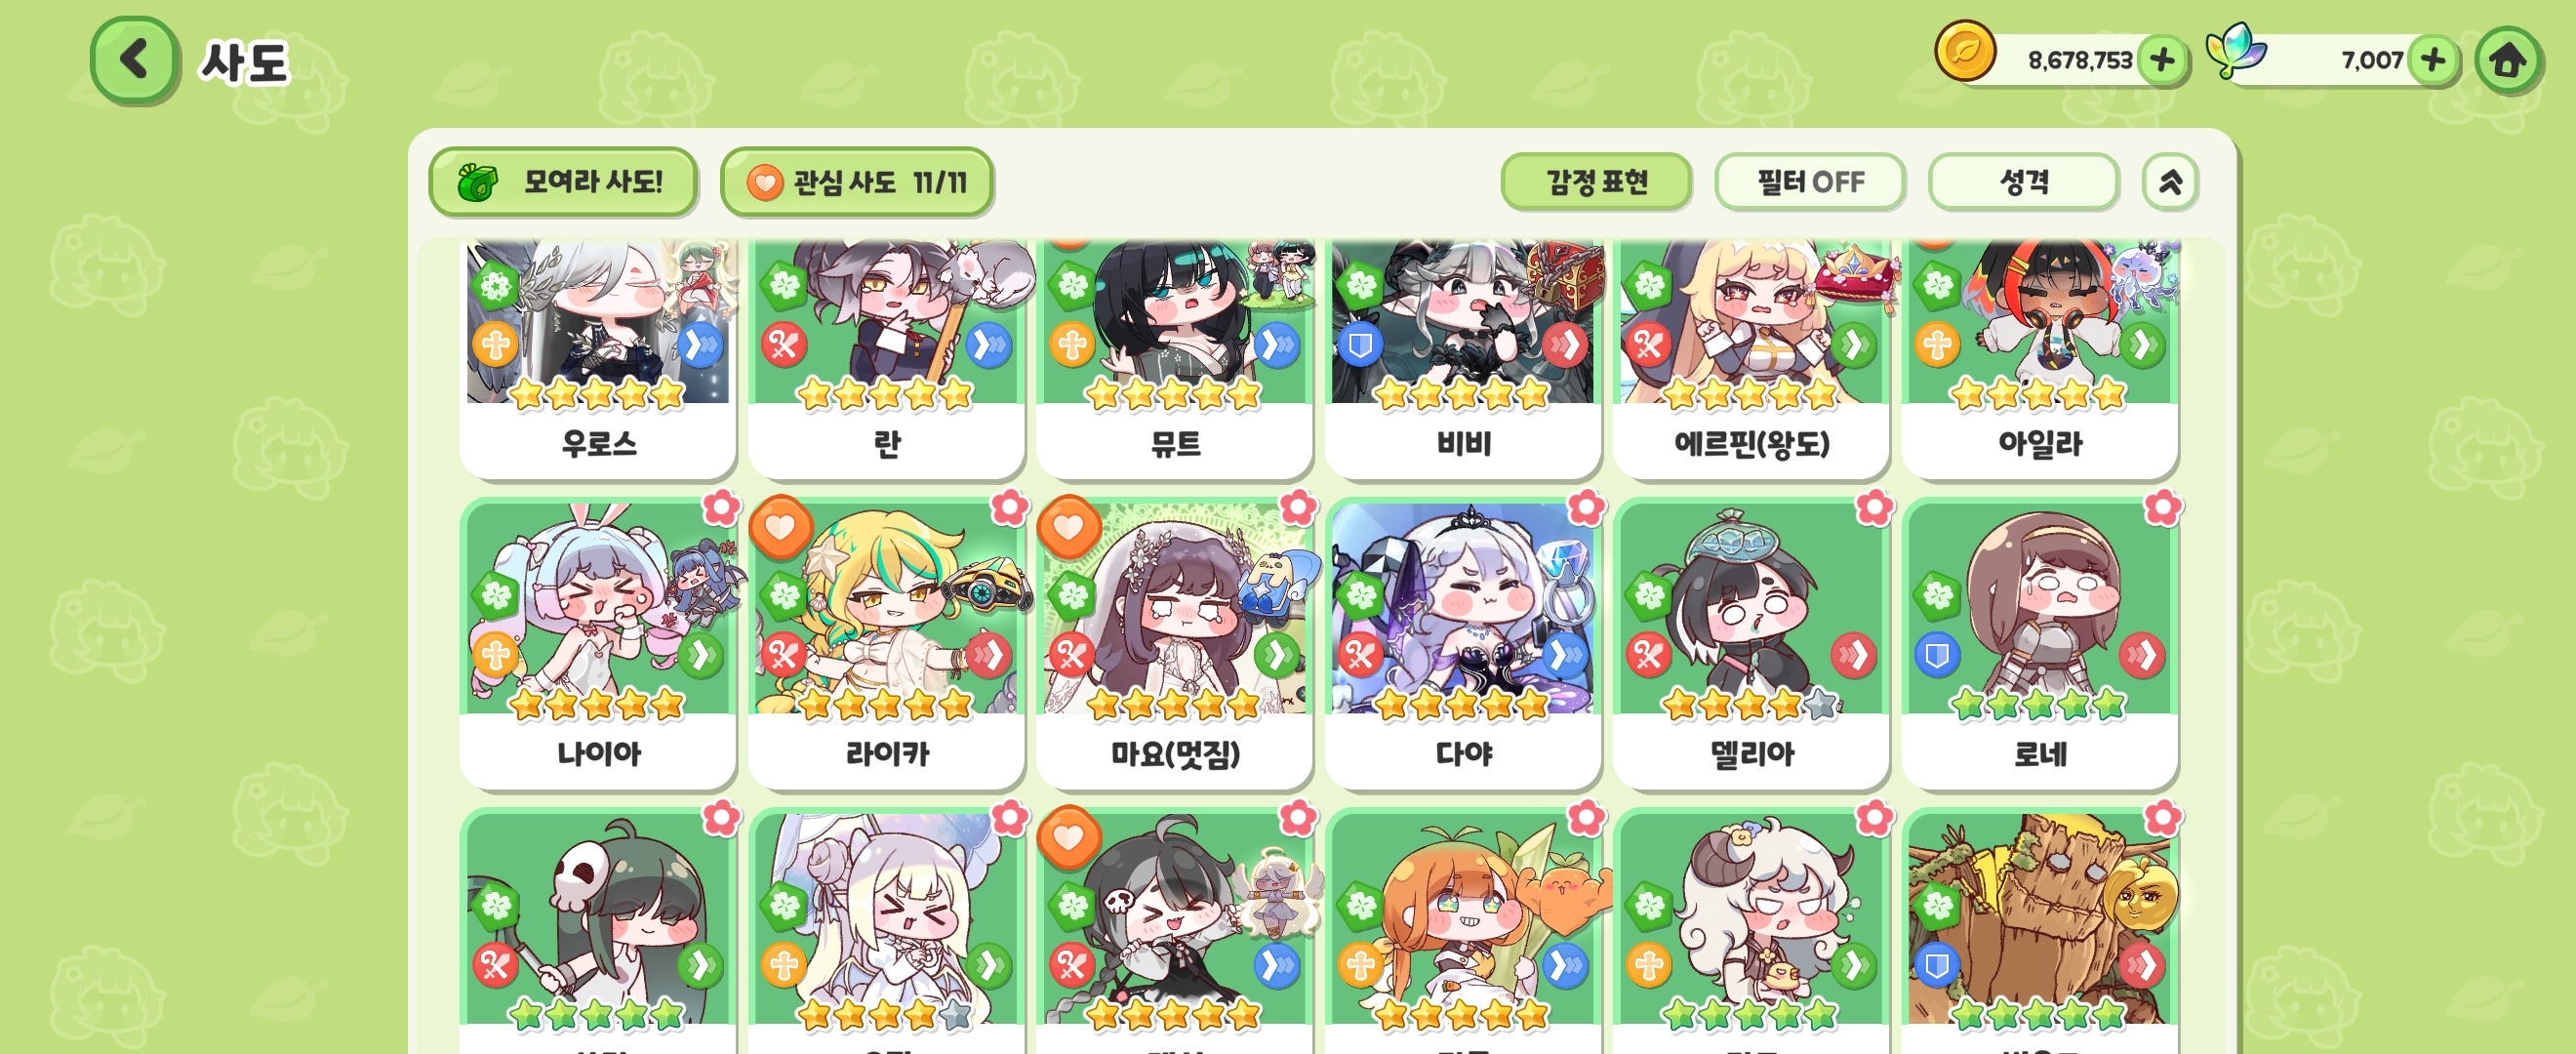
Task: Click the rainbow crystal leaf icon
Action: 2234,50
